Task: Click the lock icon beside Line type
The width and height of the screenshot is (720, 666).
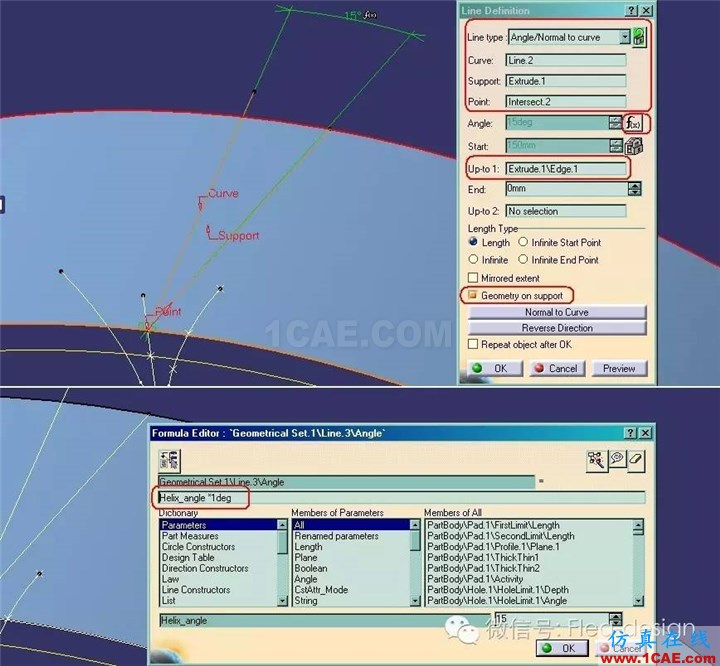Action: pyautogui.click(x=639, y=37)
